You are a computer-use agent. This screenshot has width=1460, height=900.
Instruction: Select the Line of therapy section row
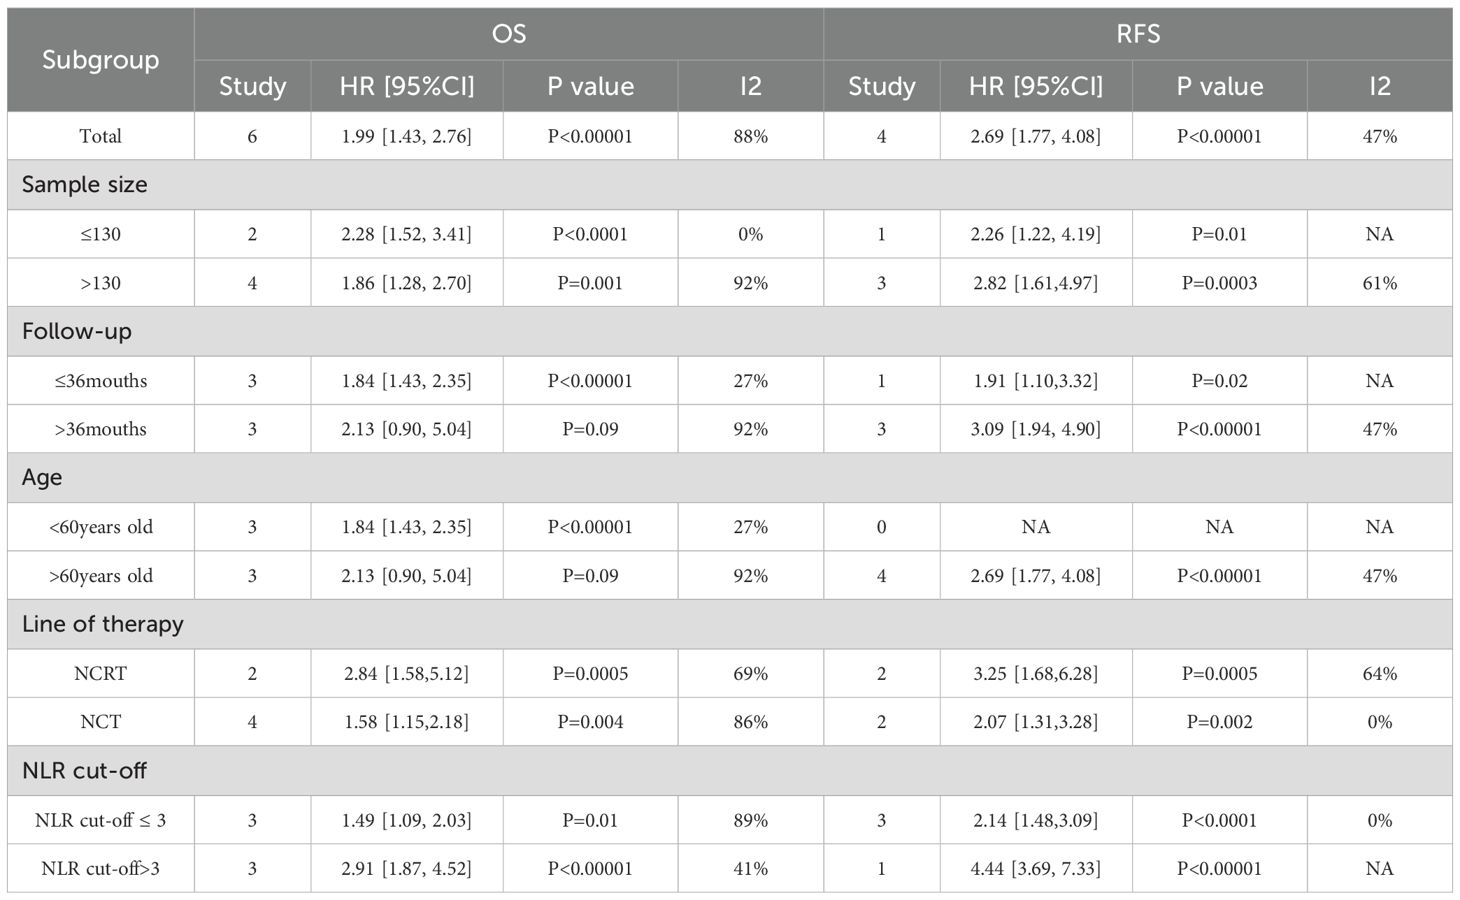pyautogui.click(x=103, y=624)
